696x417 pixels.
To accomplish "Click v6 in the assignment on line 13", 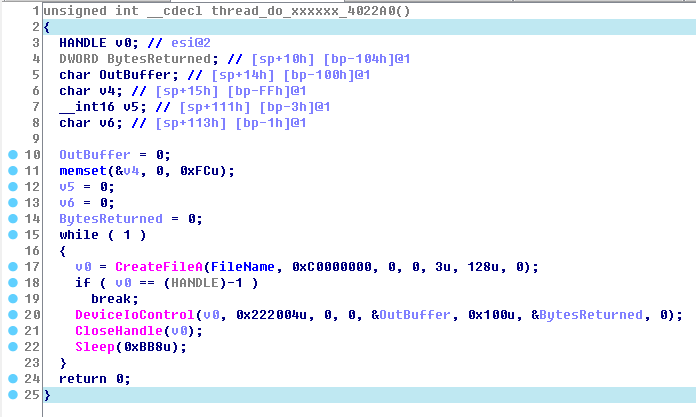I will [67, 203].
